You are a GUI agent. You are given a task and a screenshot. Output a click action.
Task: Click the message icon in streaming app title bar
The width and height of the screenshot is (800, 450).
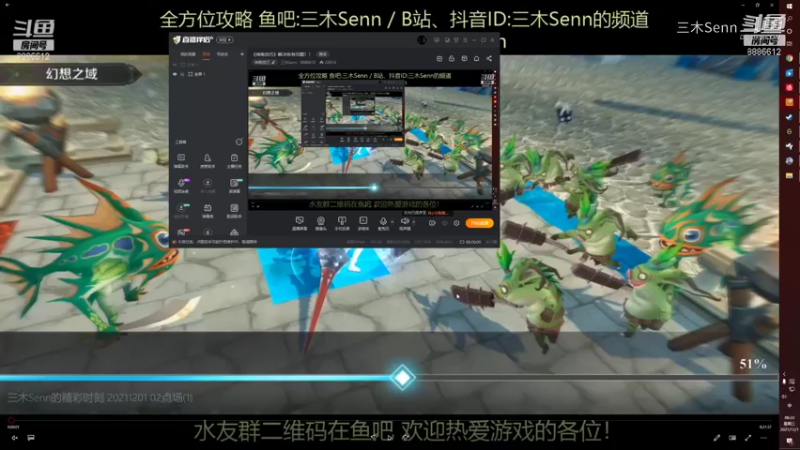coord(436,40)
